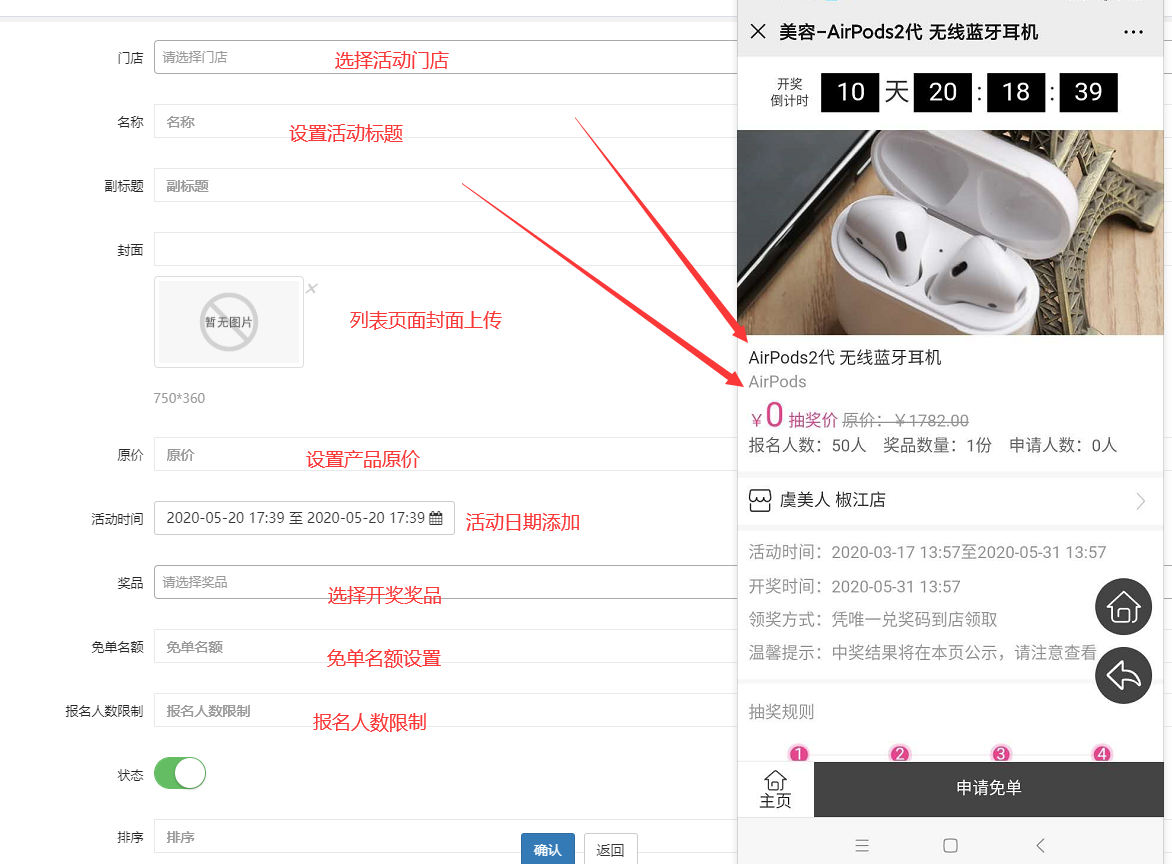Image resolution: width=1172 pixels, height=864 pixels.
Task: Click the 报名人数：50人 text
Action: (807, 445)
